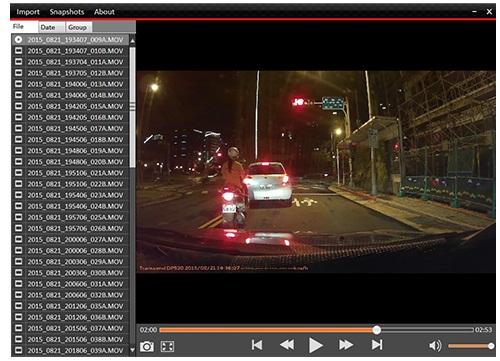Viewport: 500px width, 361px height.
Task: Toggle fullscreen video view
Action: 167,346
